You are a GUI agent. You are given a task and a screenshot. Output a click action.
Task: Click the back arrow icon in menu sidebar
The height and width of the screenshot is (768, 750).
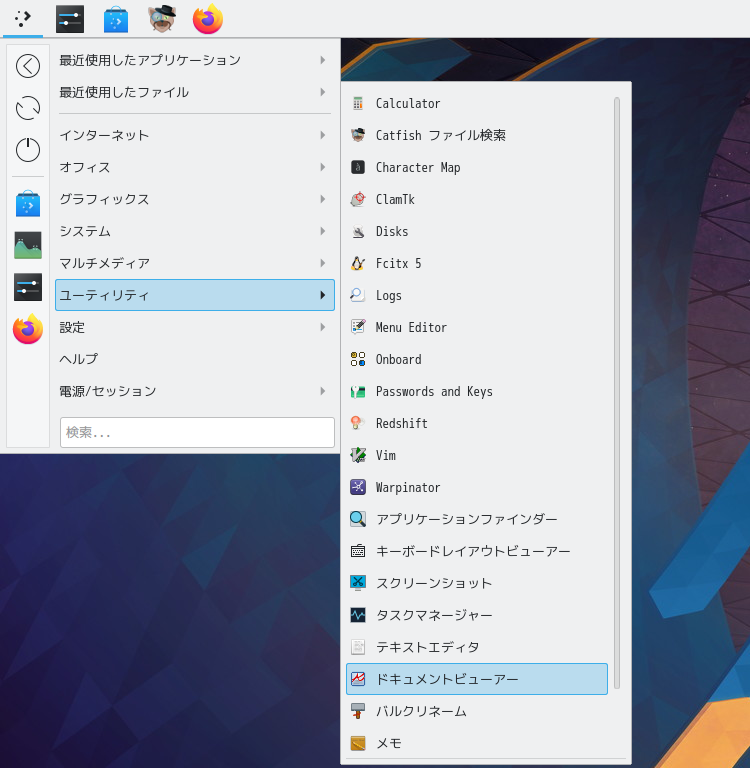pyautogui.click(x=28, y=66)
